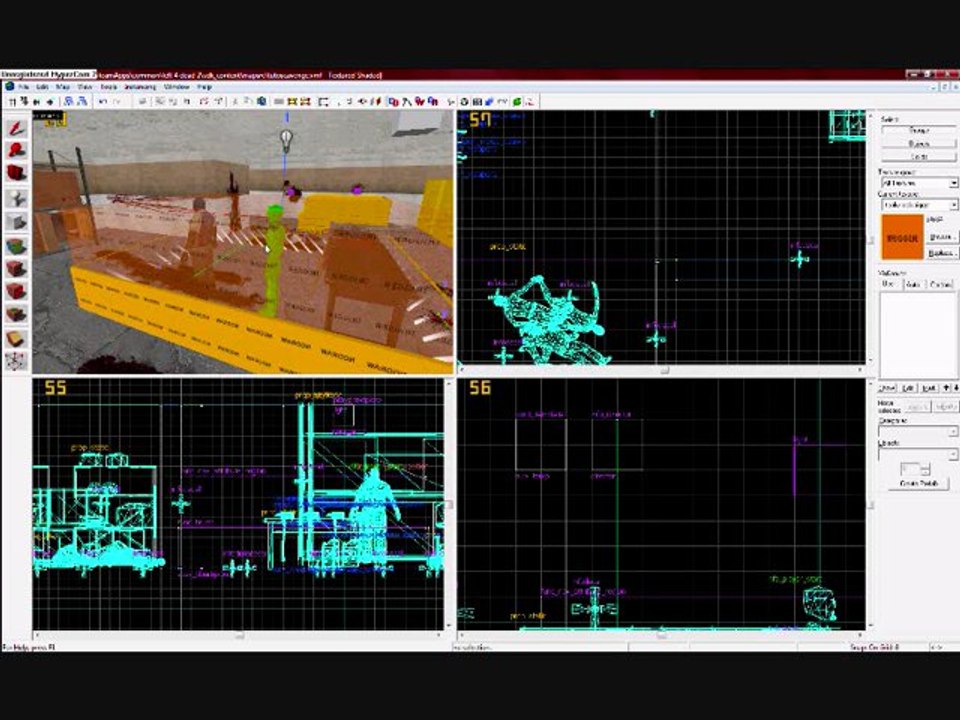The width and height of the screenshot is (960, 720).
Task: Click the Save Window State icon
Action: point(82,102)
